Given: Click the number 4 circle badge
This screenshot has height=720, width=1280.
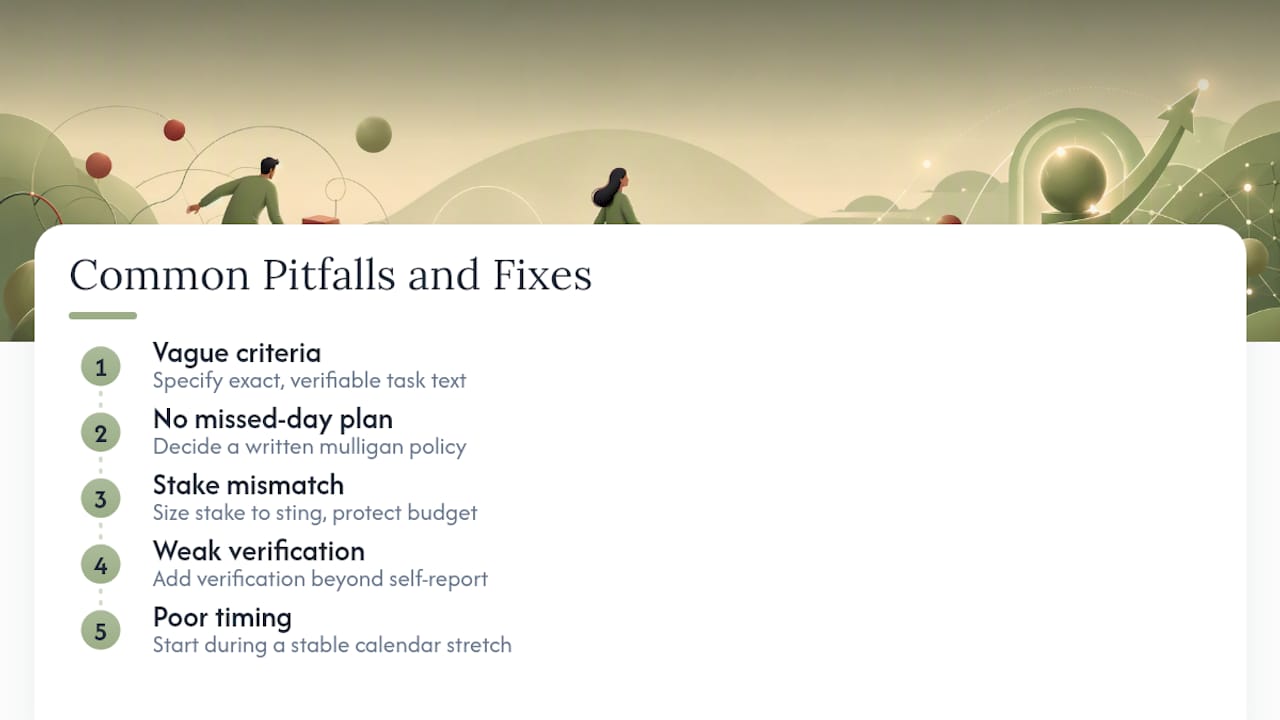Looking at the screenshot, I should point(100,565).
